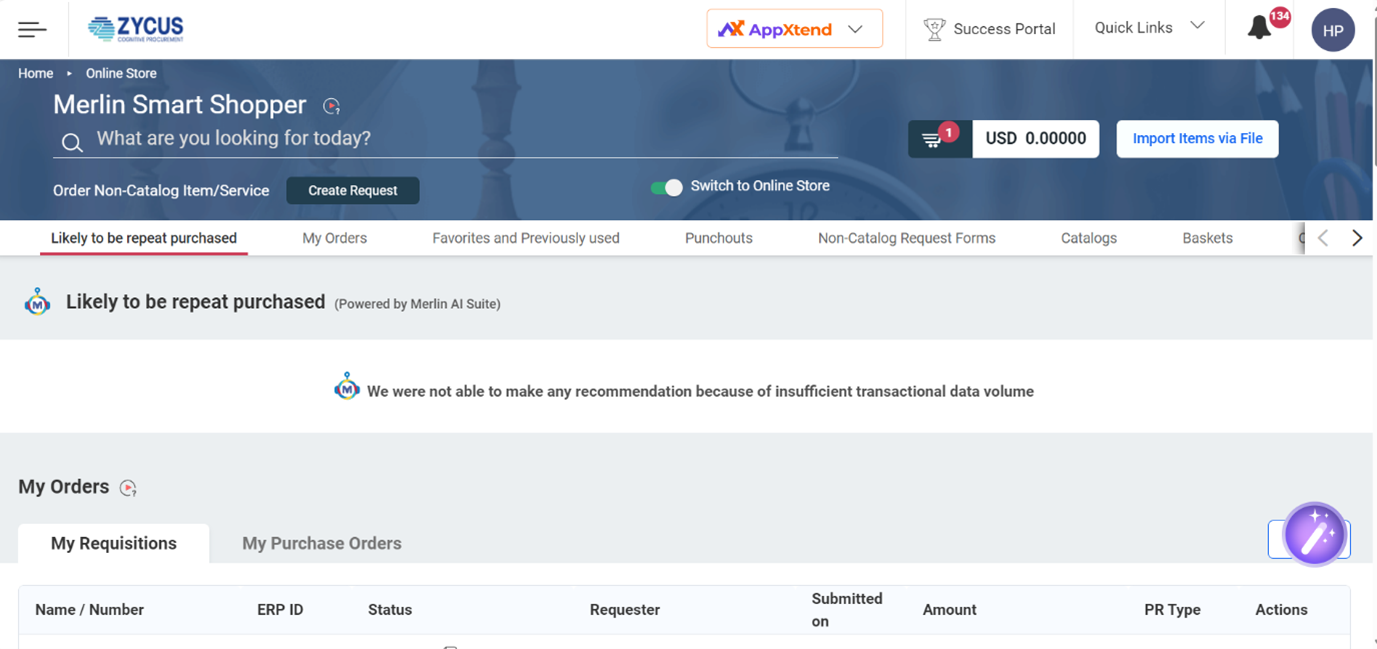The image size is (1377, 649).
Task: Click the Success Portal trophy icon
Action: [x=934, y=30]
